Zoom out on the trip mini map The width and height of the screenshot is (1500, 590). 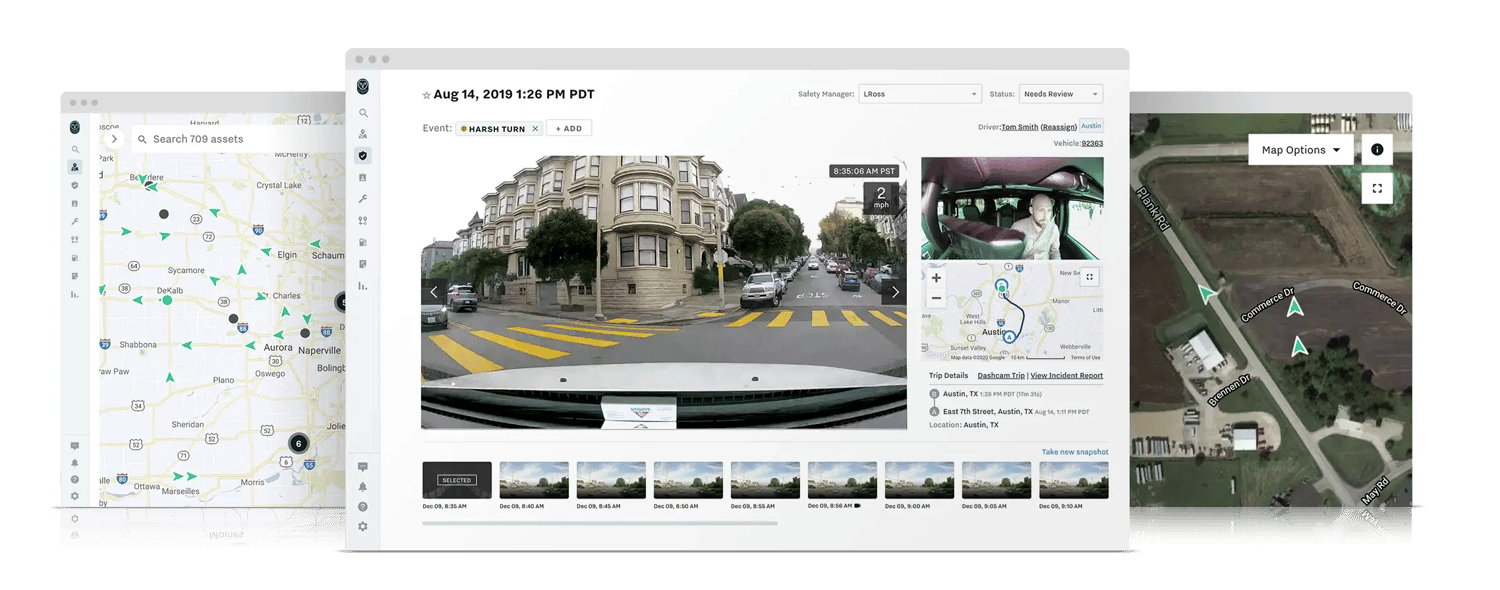[x=936, y=298]
